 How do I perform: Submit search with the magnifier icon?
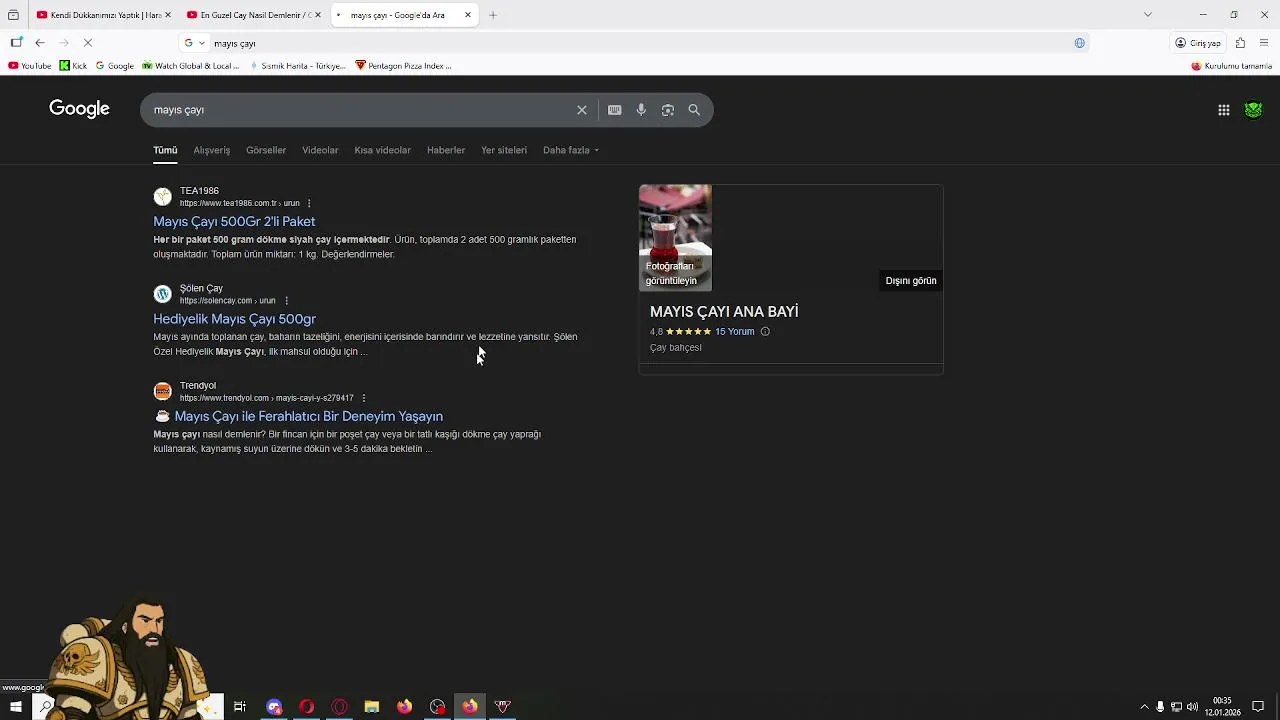coord(694,110)
